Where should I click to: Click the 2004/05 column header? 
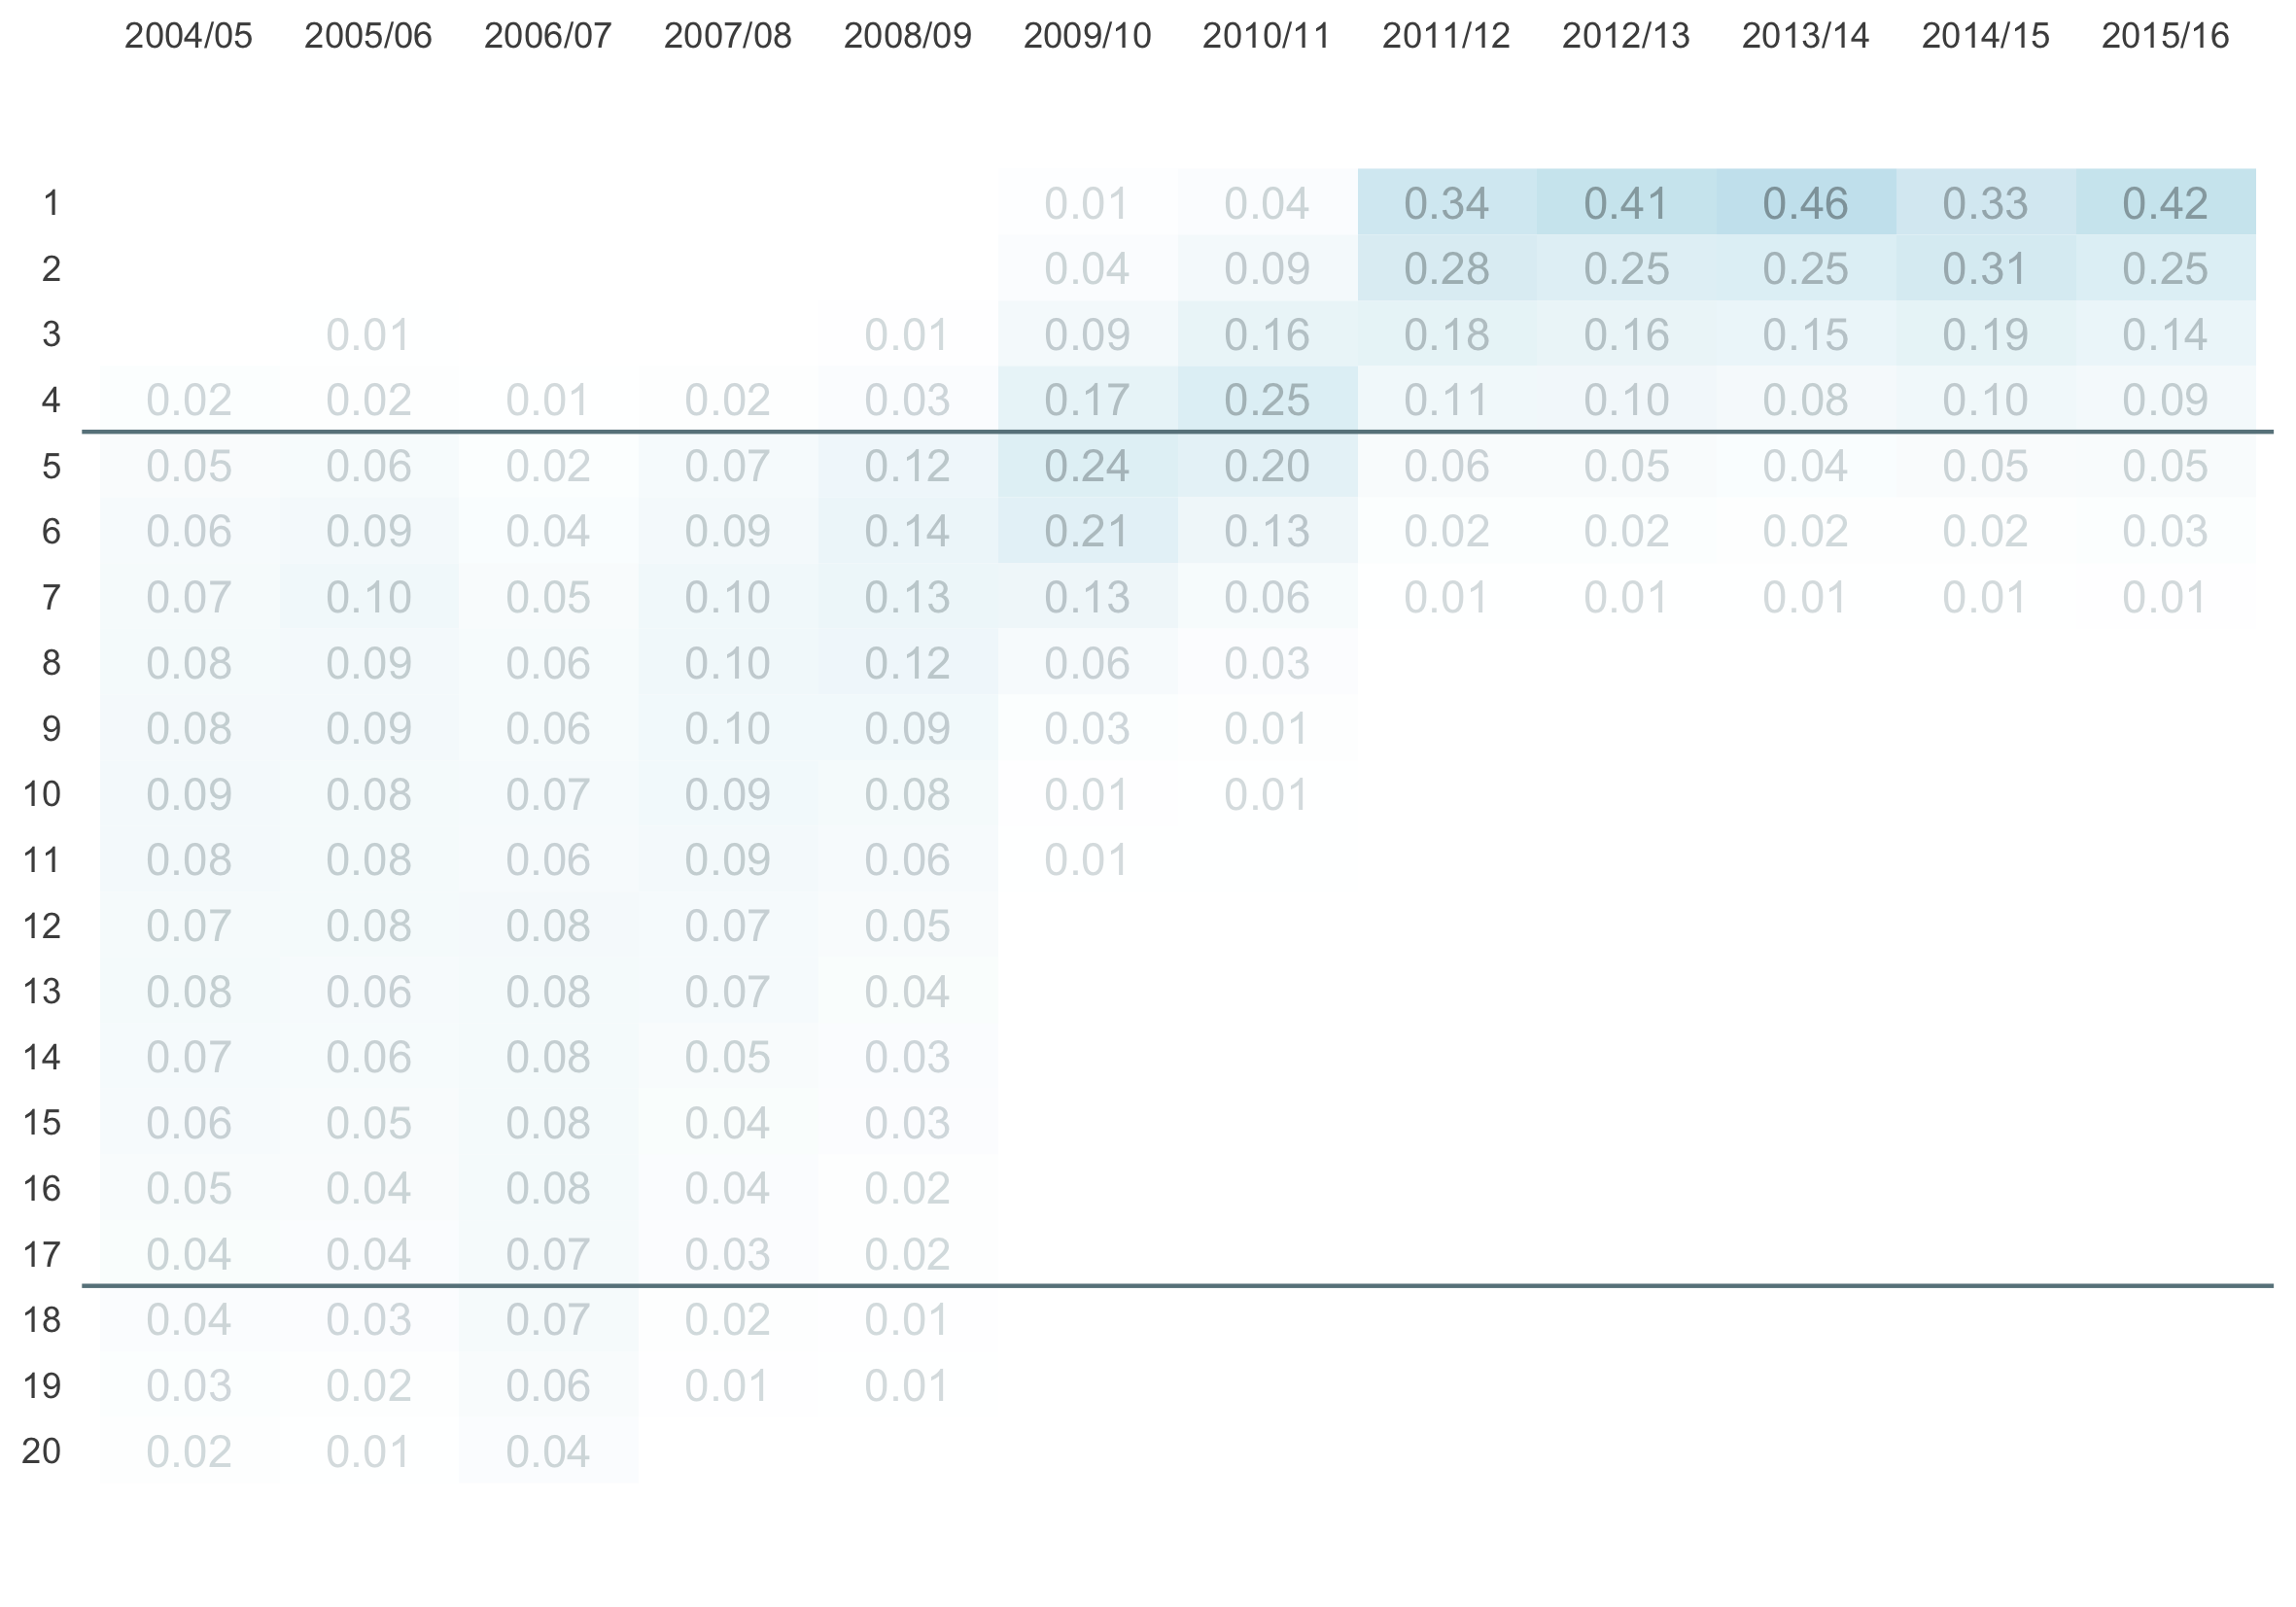188,36
